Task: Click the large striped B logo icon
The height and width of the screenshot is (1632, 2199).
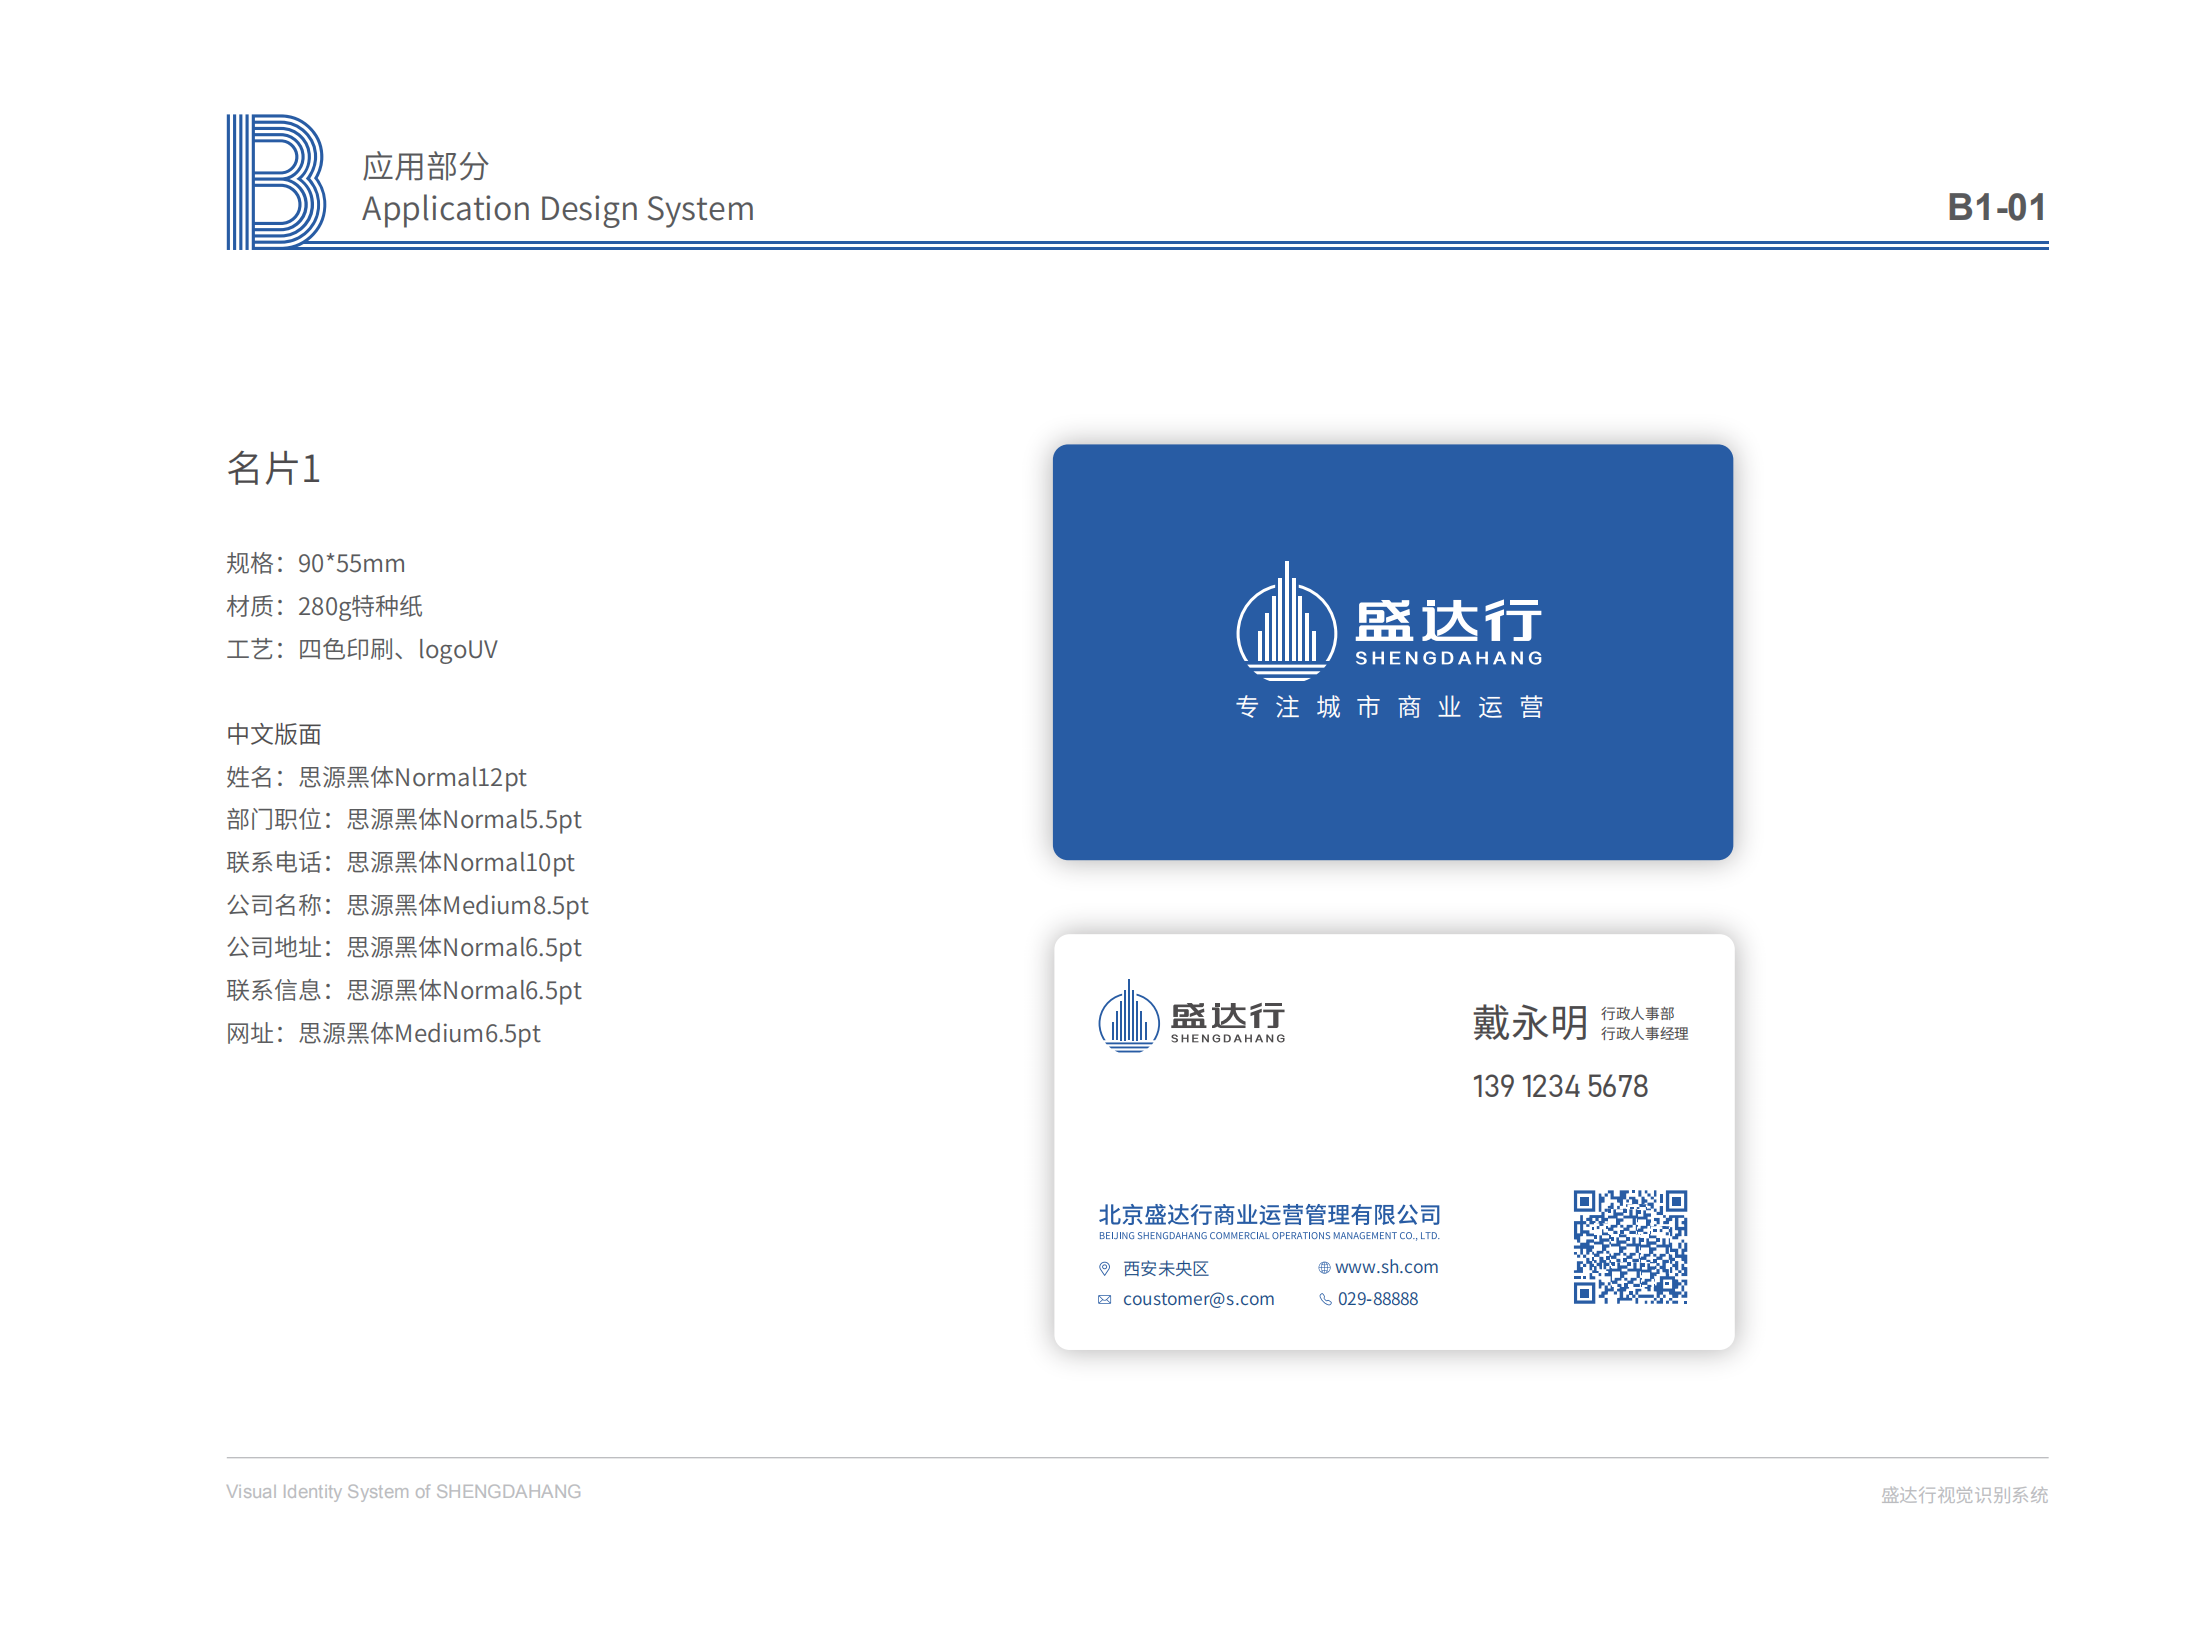Action: click(x=275, y=181)
